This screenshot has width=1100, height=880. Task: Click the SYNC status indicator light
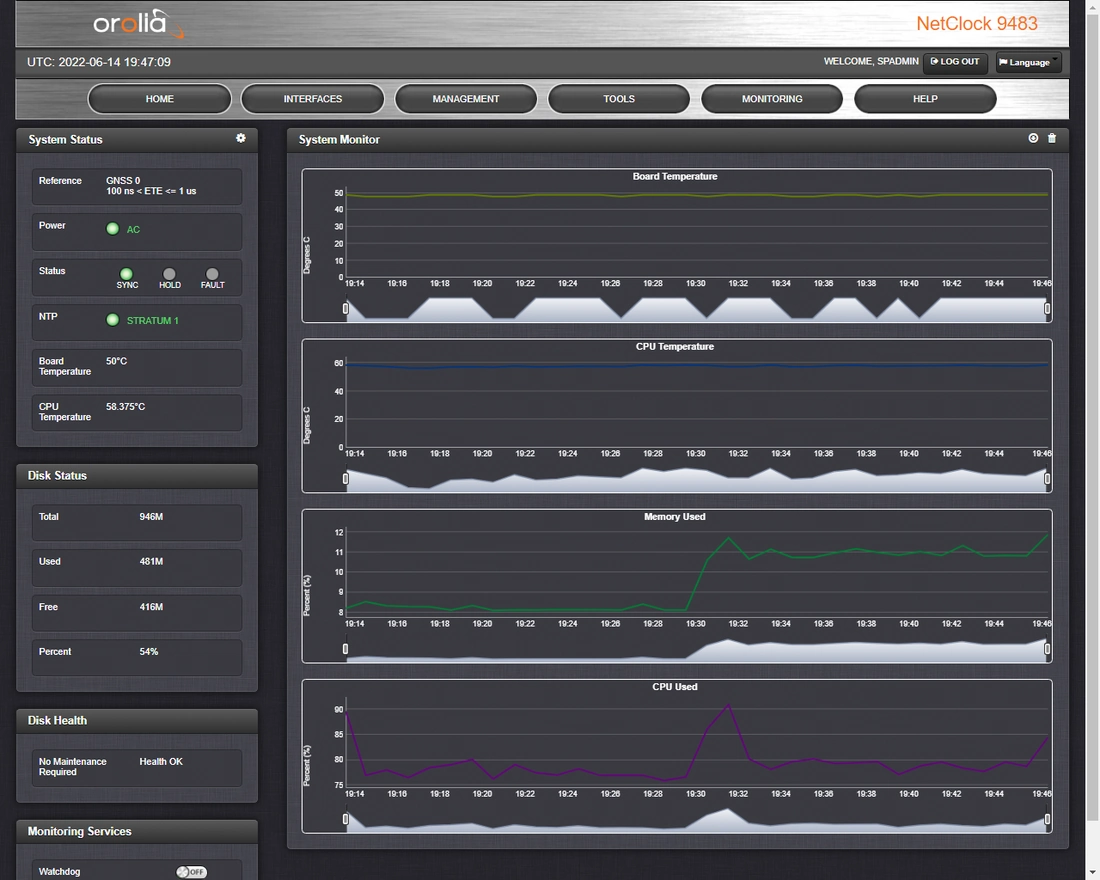click(126, 274)
